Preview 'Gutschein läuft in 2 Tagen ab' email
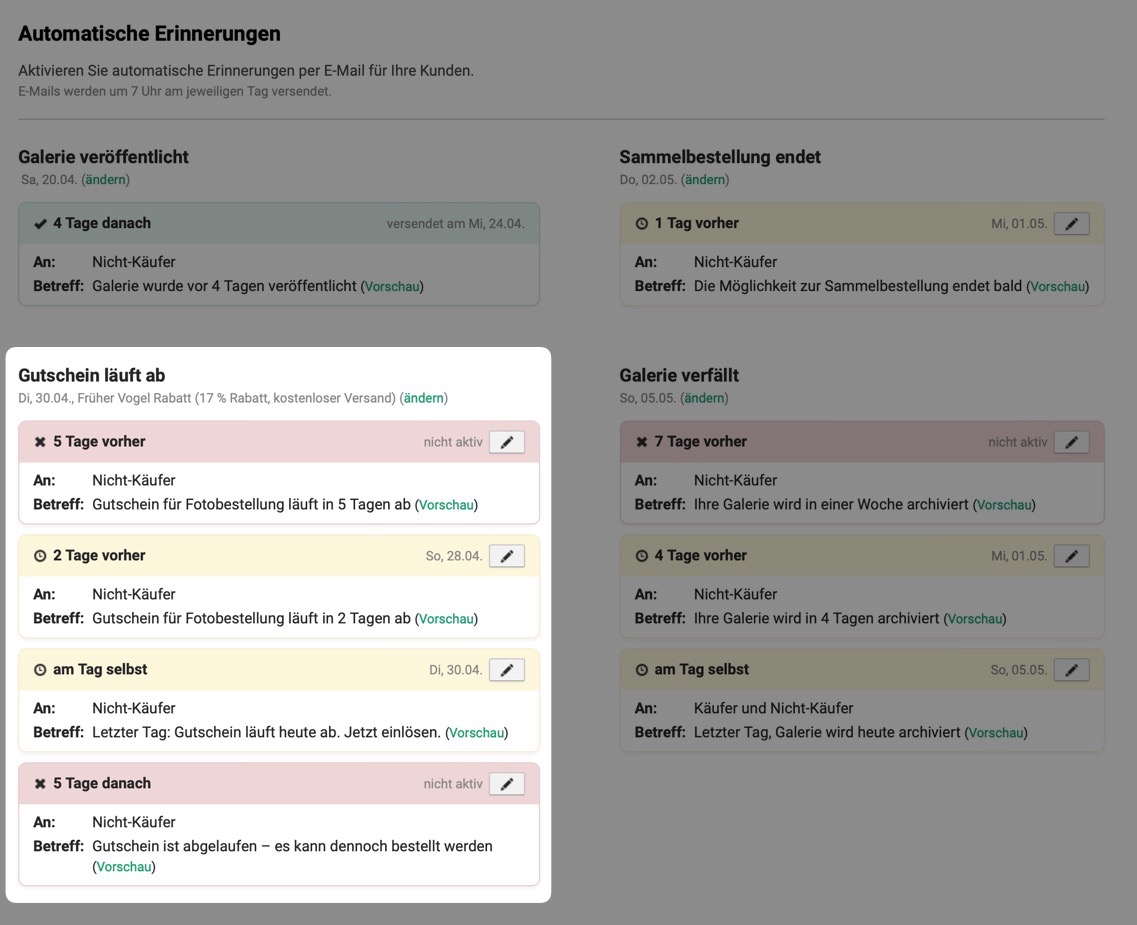This screenshot has height=925, width=1137. coord(446,619)
